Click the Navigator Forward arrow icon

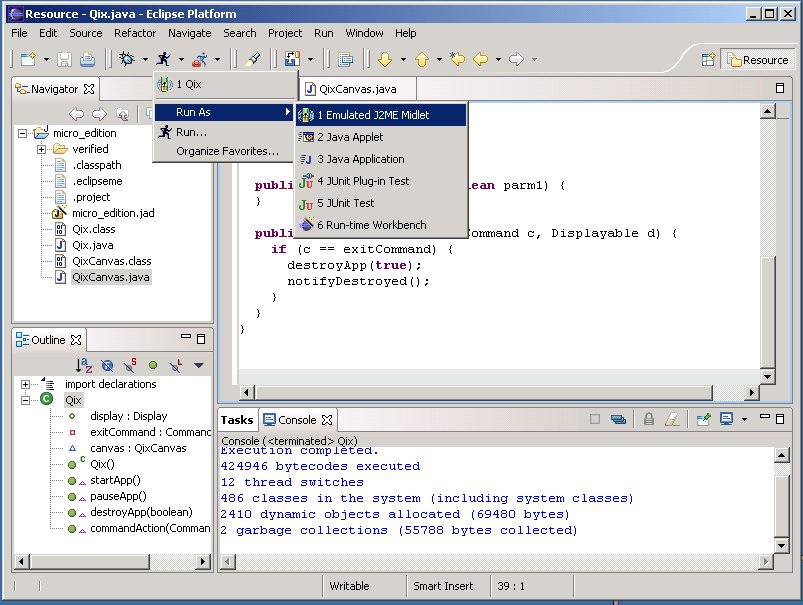click(x=99, y=114)
